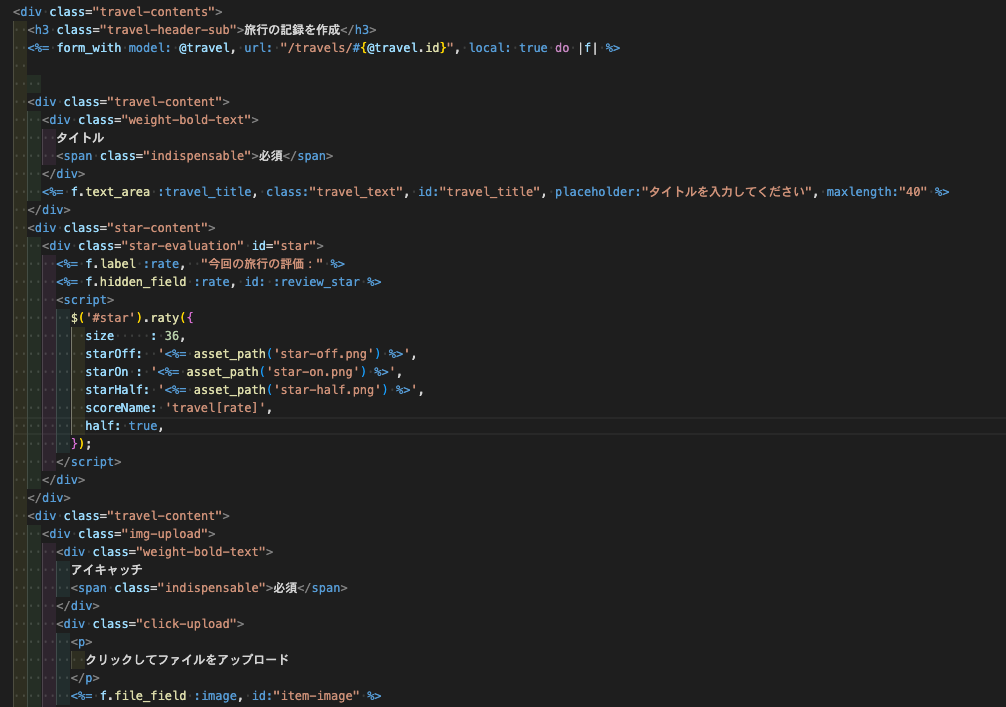This screenshot has width=1006, height=707.
Task: Click the id:"item-image" attribute
Action: click(305, 694)
